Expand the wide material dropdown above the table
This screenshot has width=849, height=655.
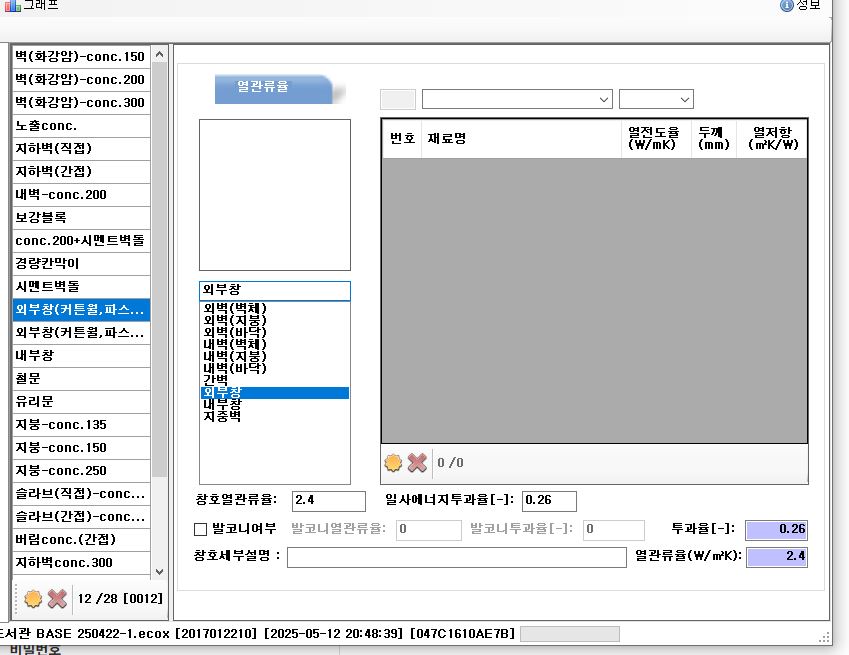tap(516, 99)
